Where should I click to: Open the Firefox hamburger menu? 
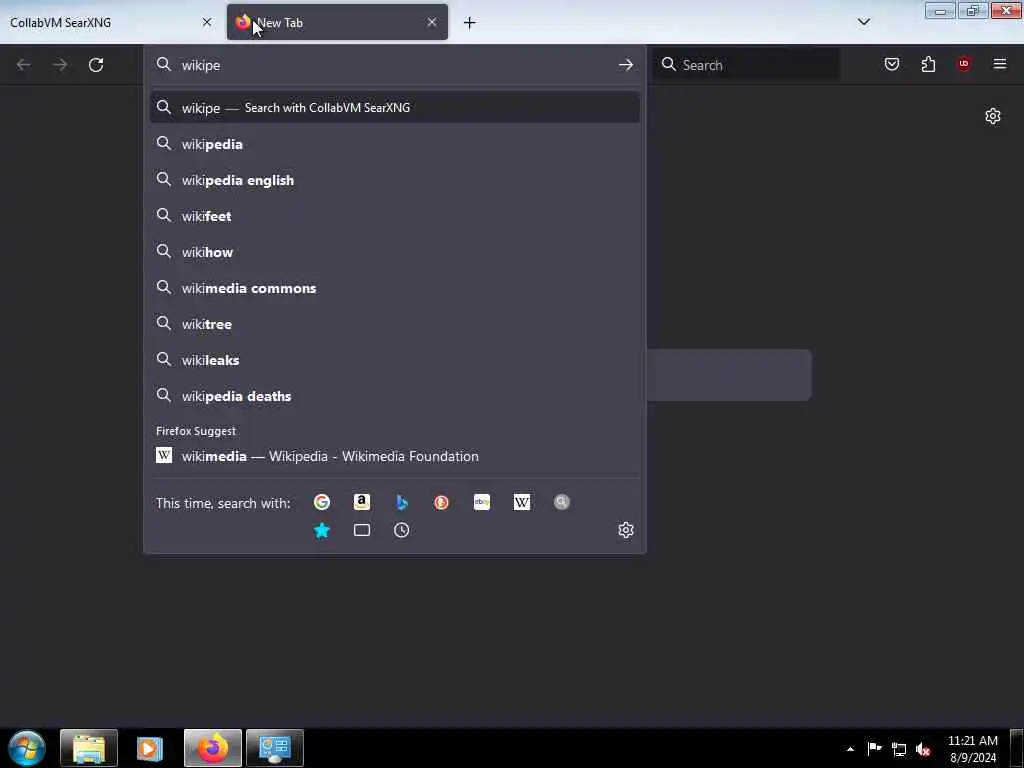[x=1000, y=64]
